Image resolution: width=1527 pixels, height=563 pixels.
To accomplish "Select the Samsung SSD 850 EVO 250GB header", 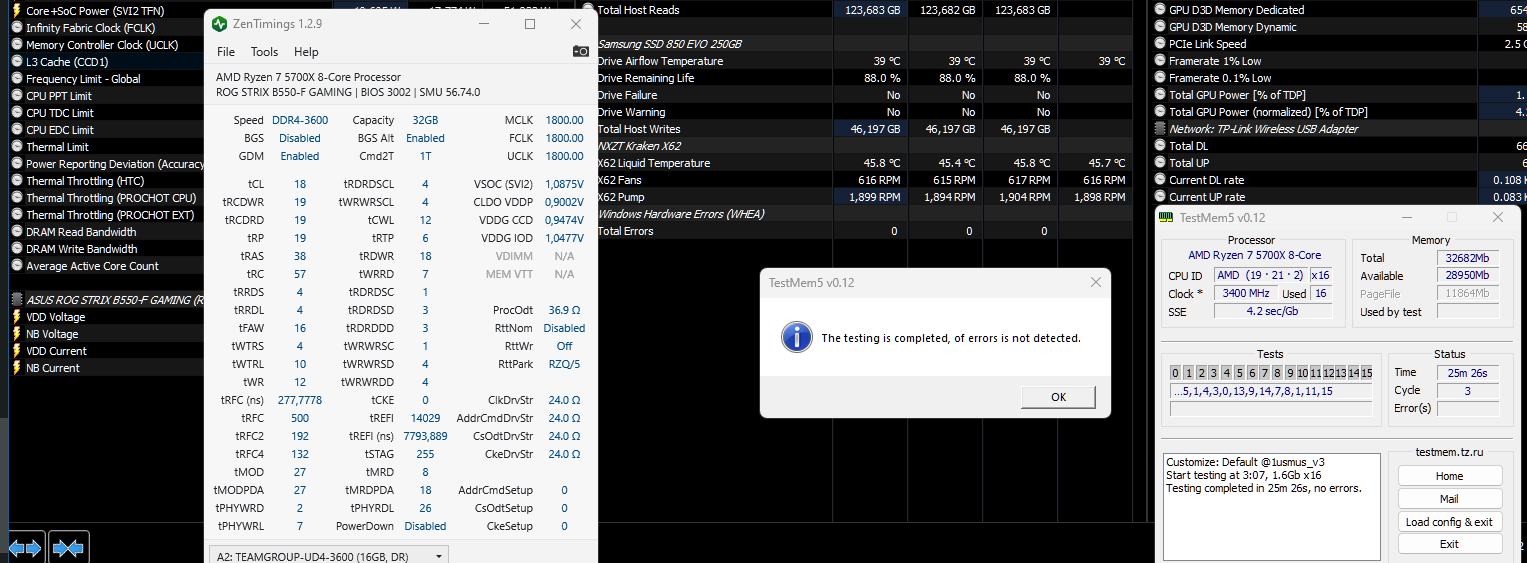I will (669, 44).
